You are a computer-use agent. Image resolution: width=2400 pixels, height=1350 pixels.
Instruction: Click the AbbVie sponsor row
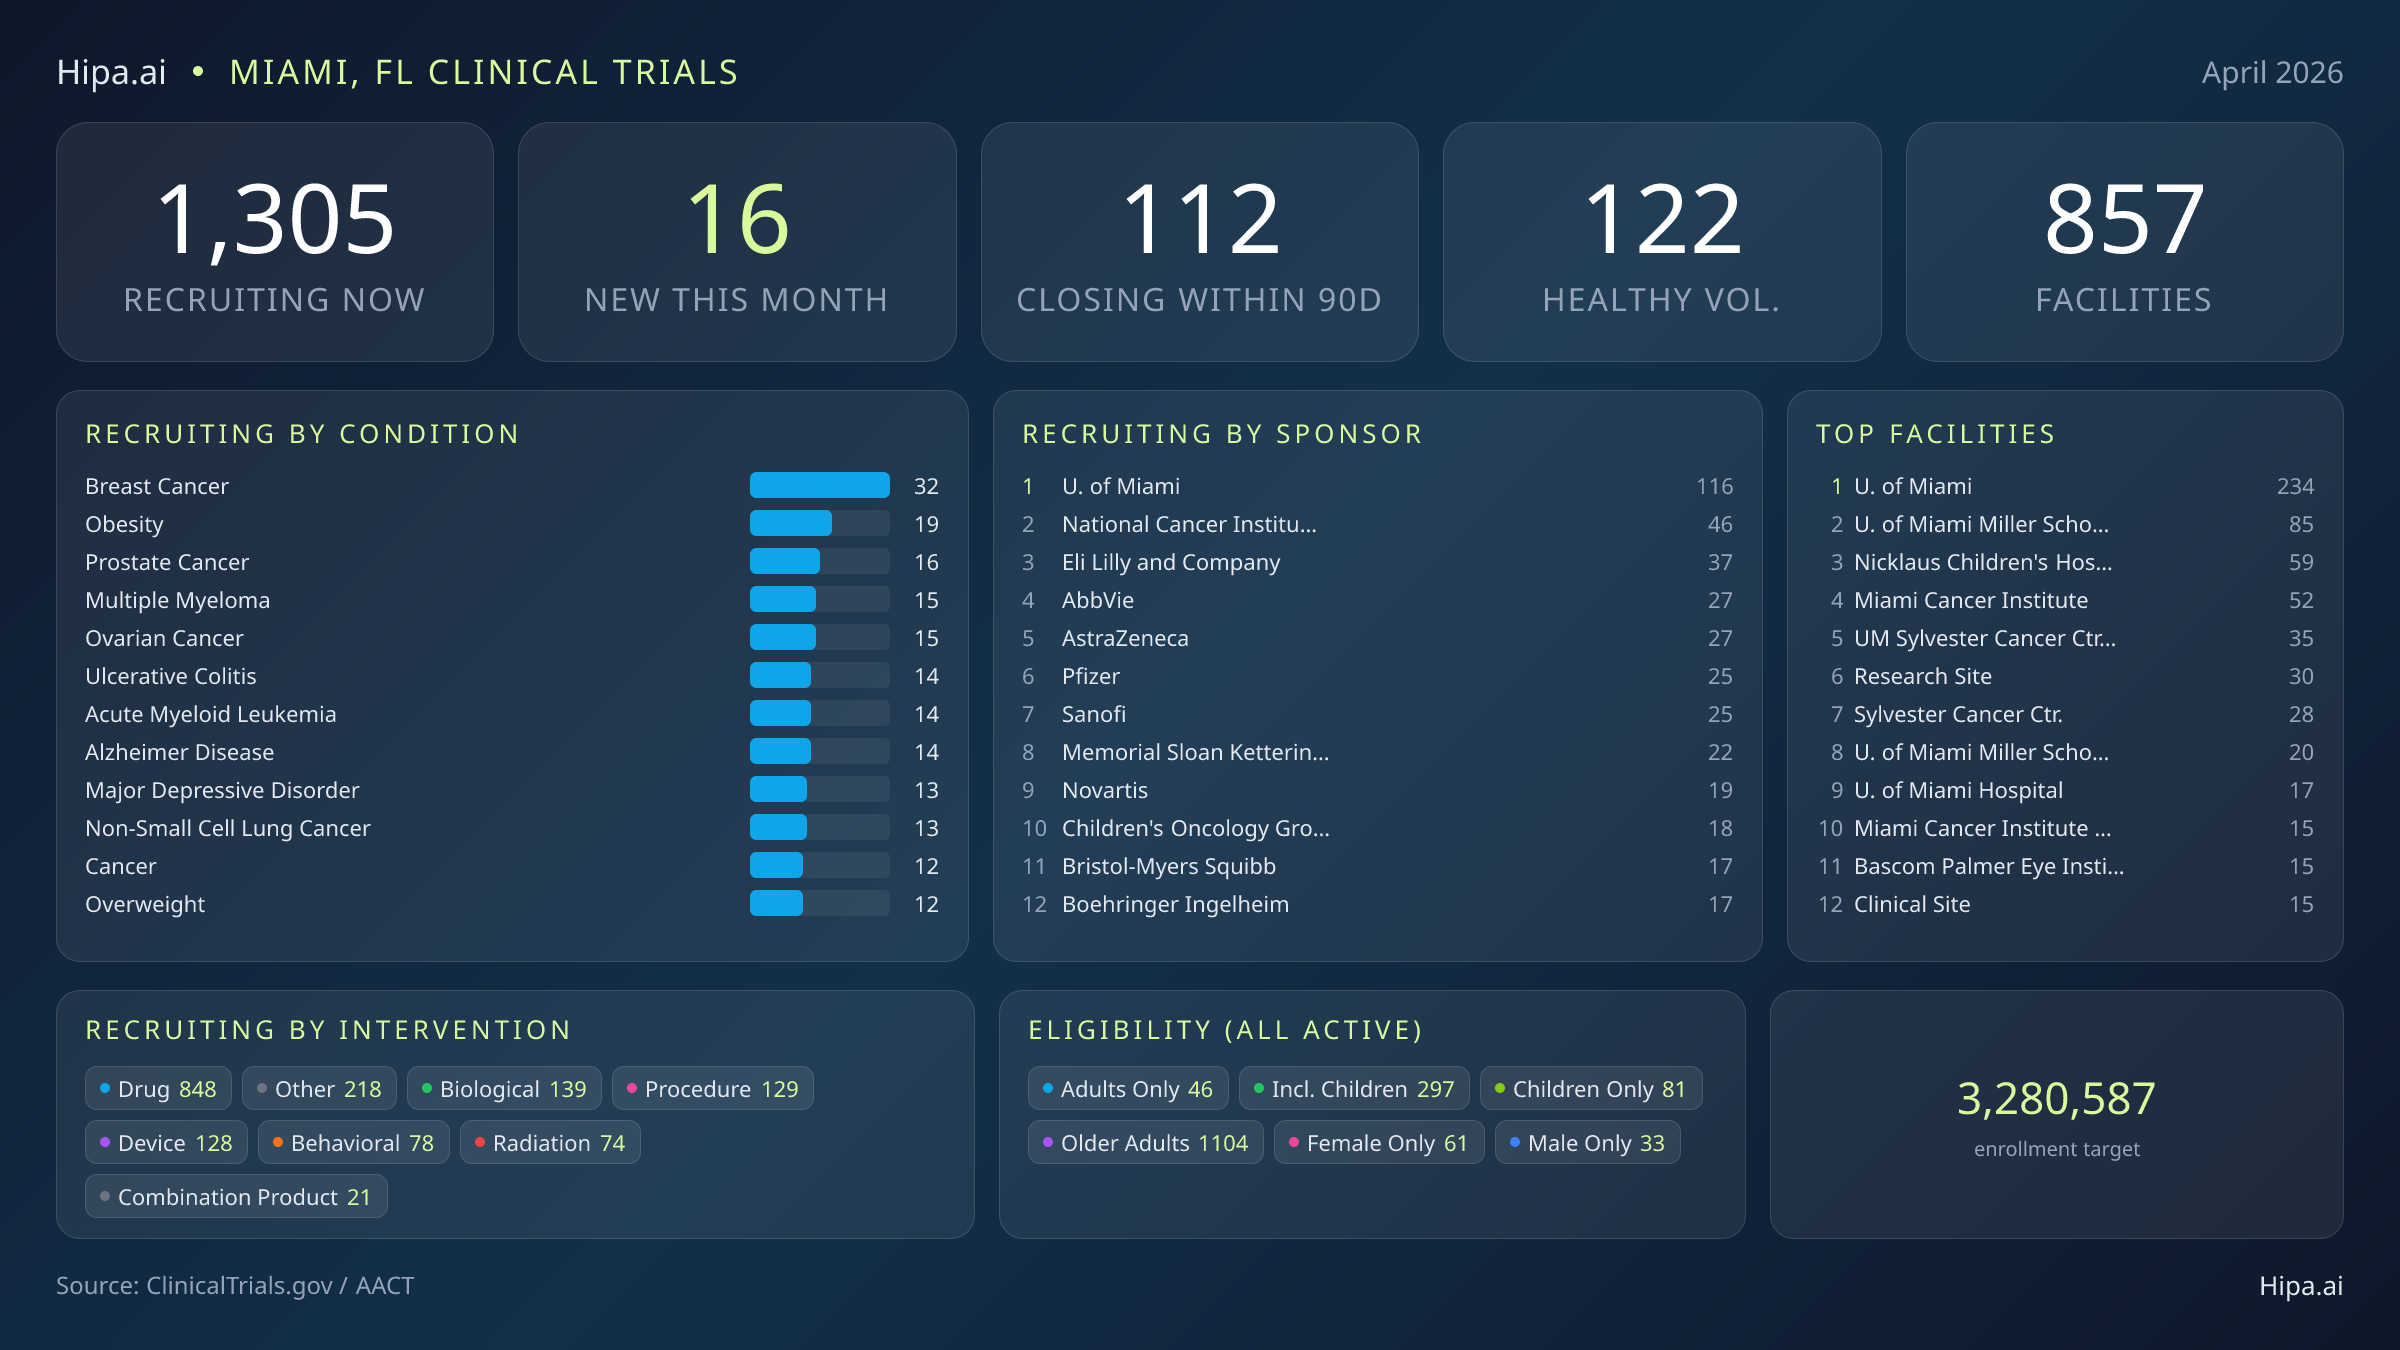(1377, 599)
